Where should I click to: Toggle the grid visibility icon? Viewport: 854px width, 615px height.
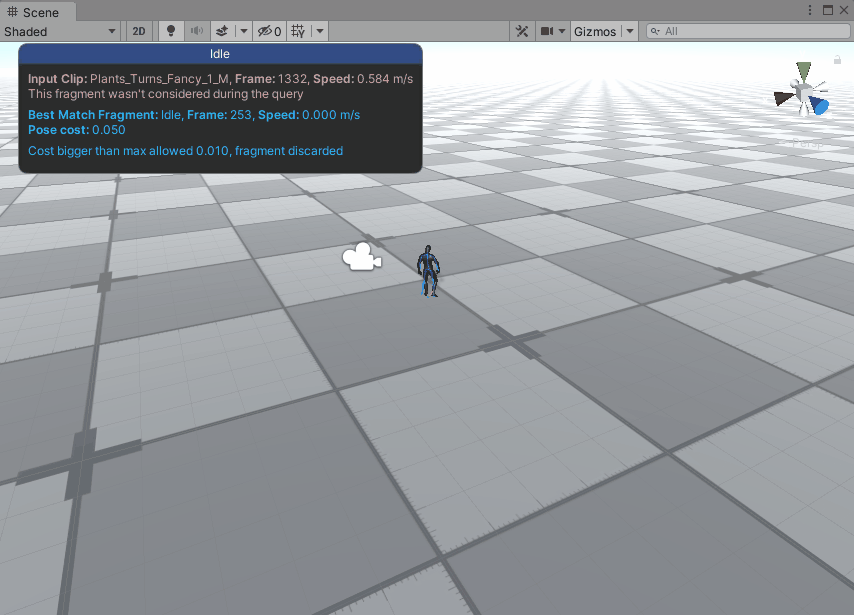pos(298,32)
